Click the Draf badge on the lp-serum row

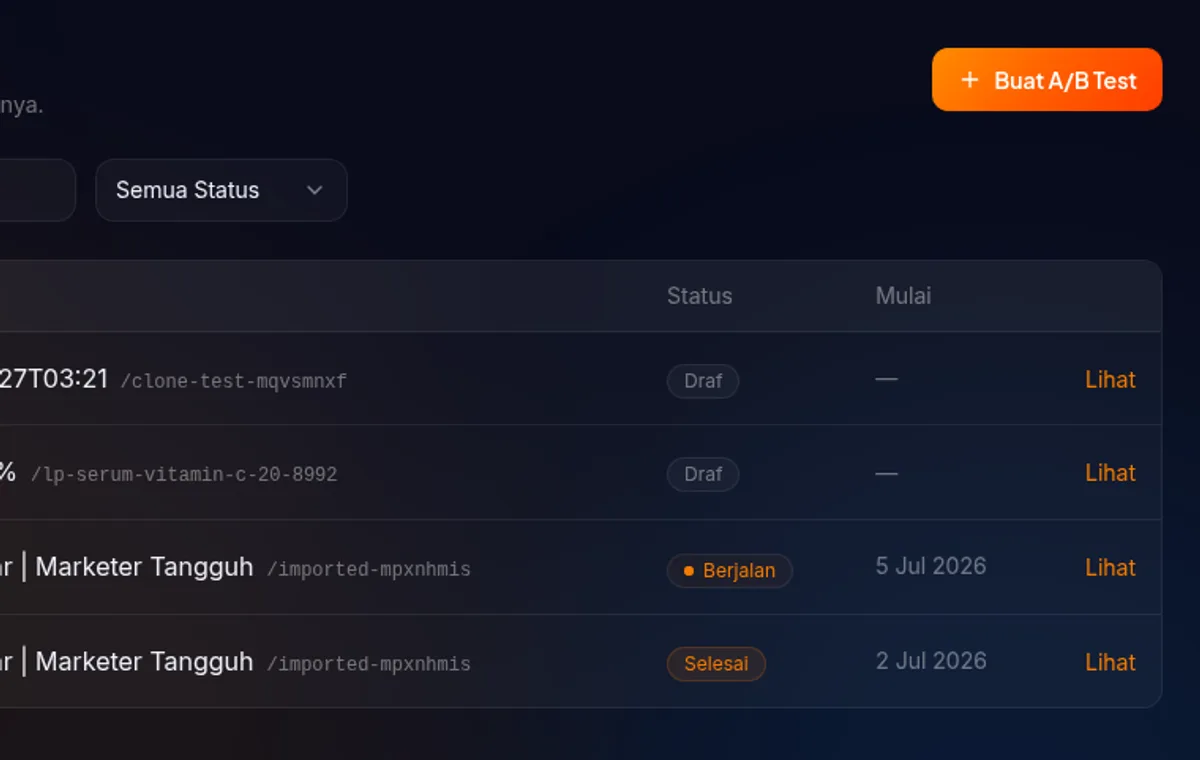click(x=703, y=474)
